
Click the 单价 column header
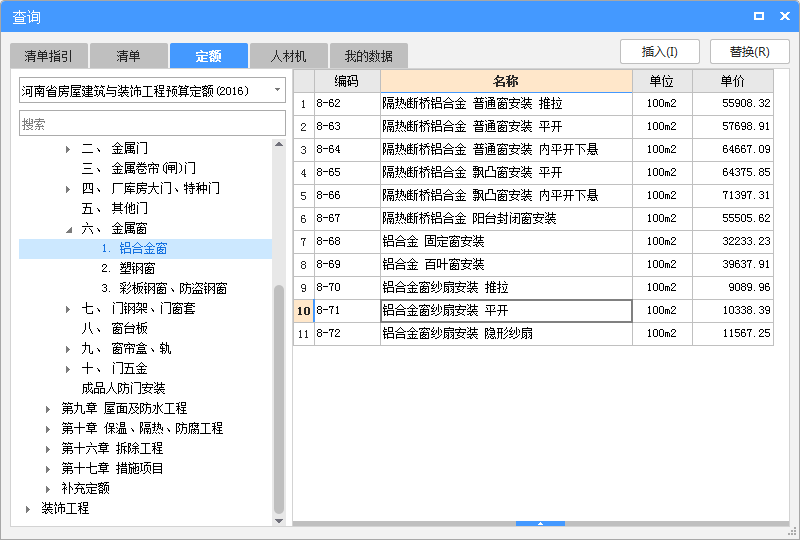[x=733, y=81]
